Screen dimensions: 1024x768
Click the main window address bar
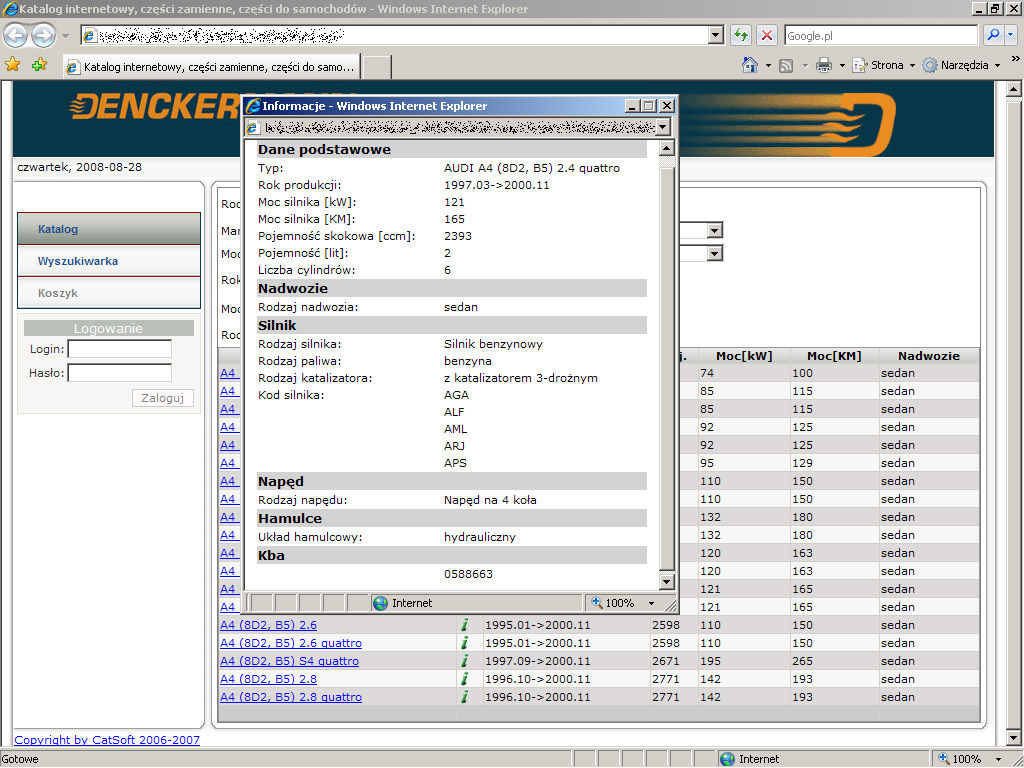click(x=395, y=35)
